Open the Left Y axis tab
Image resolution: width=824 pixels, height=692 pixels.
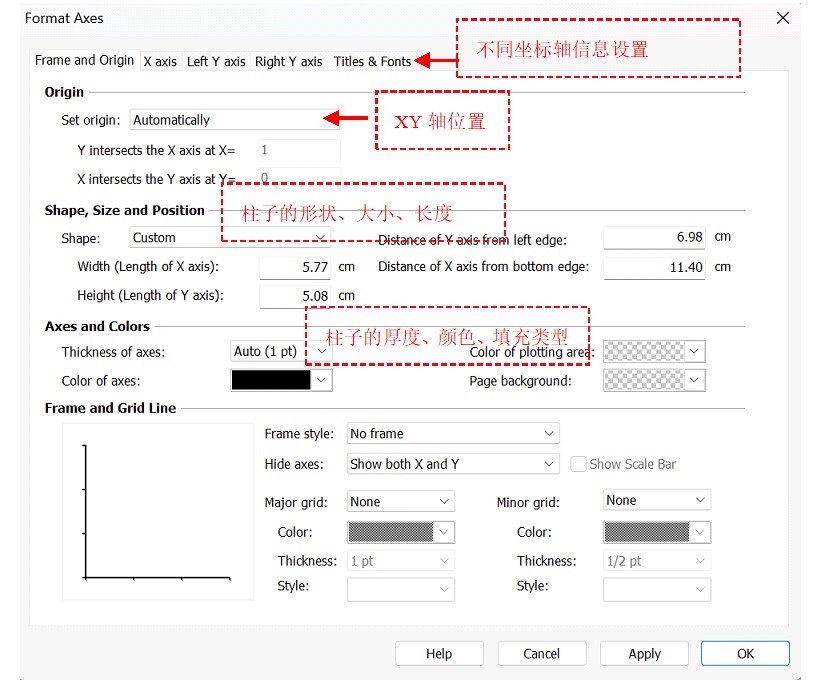coord(216,61)
